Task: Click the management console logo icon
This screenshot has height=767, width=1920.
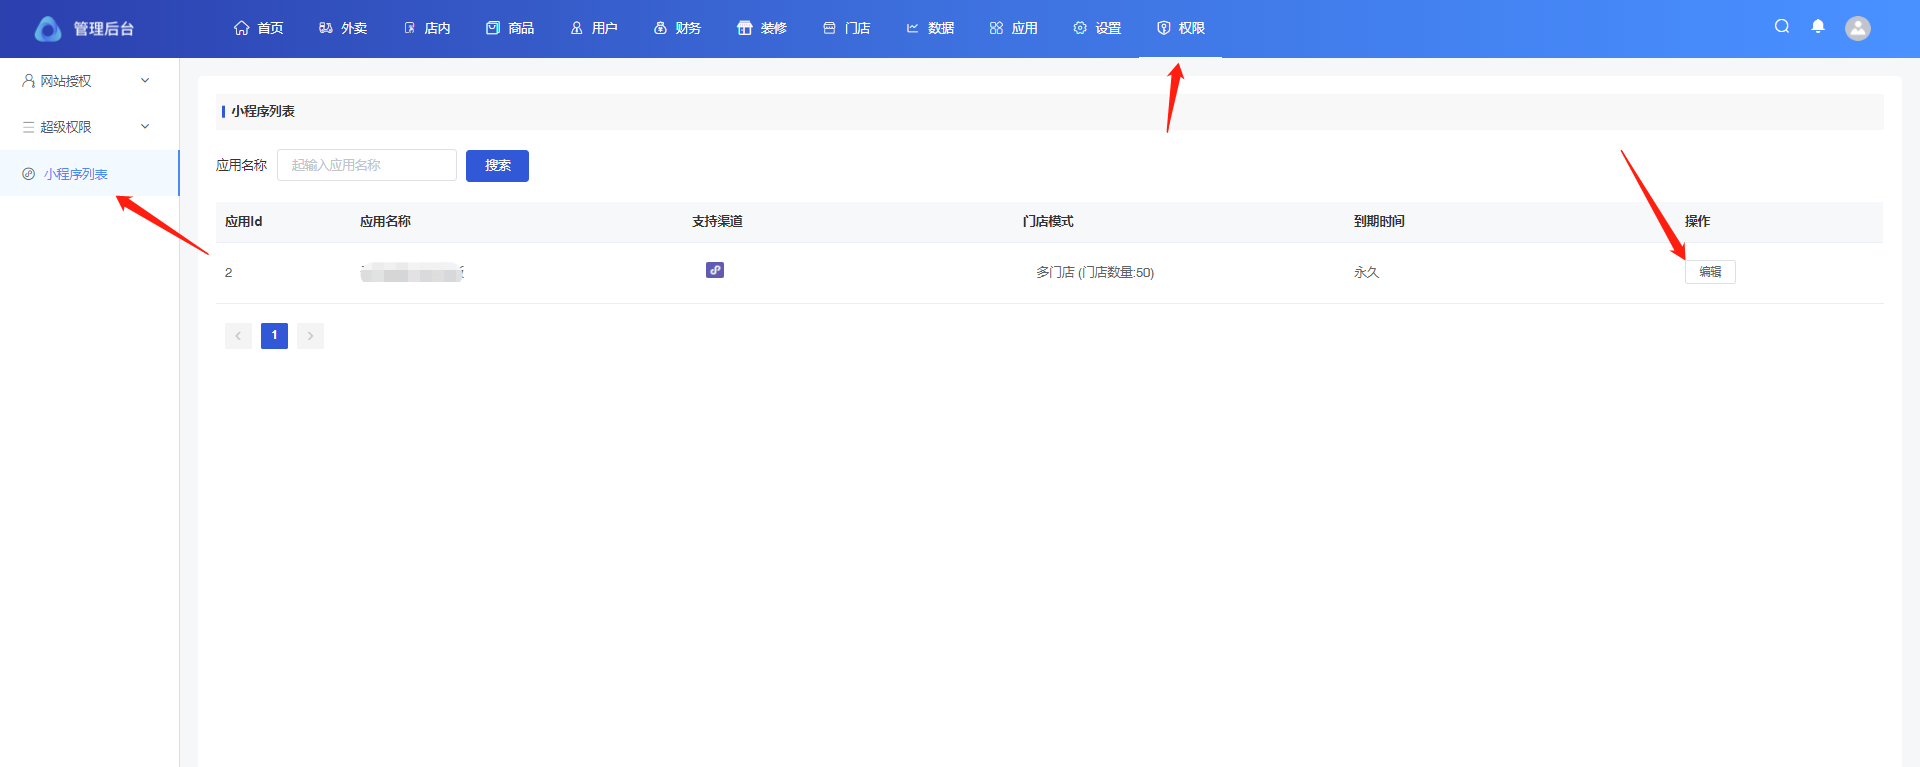Action: (x=47, y=29)
